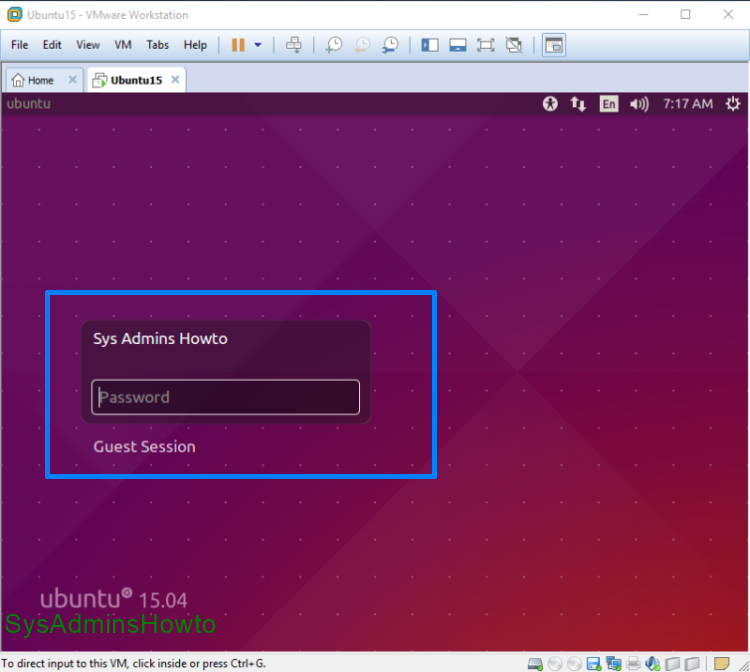Open the Tabs menu

tap(157, 44)
